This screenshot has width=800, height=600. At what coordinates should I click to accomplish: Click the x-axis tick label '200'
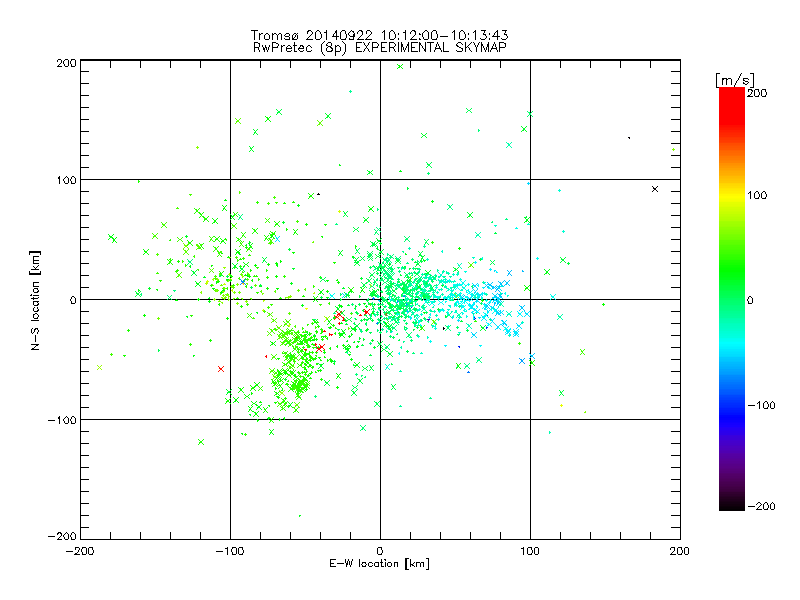click(x=680, y=551)
